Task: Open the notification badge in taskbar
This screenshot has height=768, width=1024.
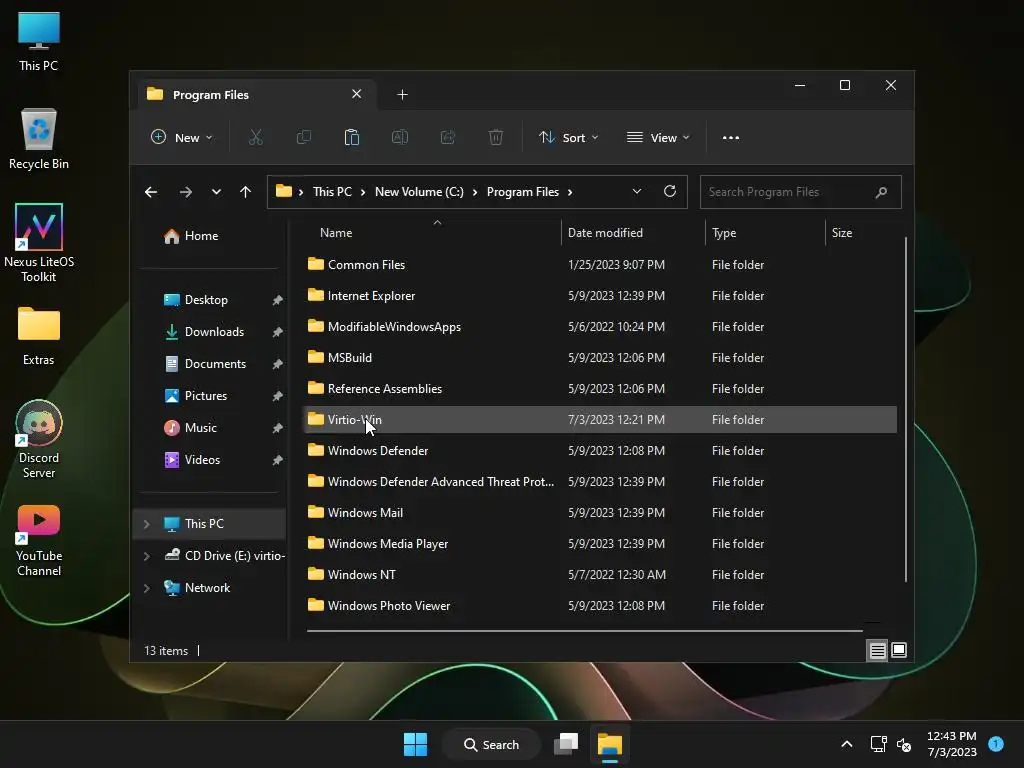Action: (x=996, y=743)
